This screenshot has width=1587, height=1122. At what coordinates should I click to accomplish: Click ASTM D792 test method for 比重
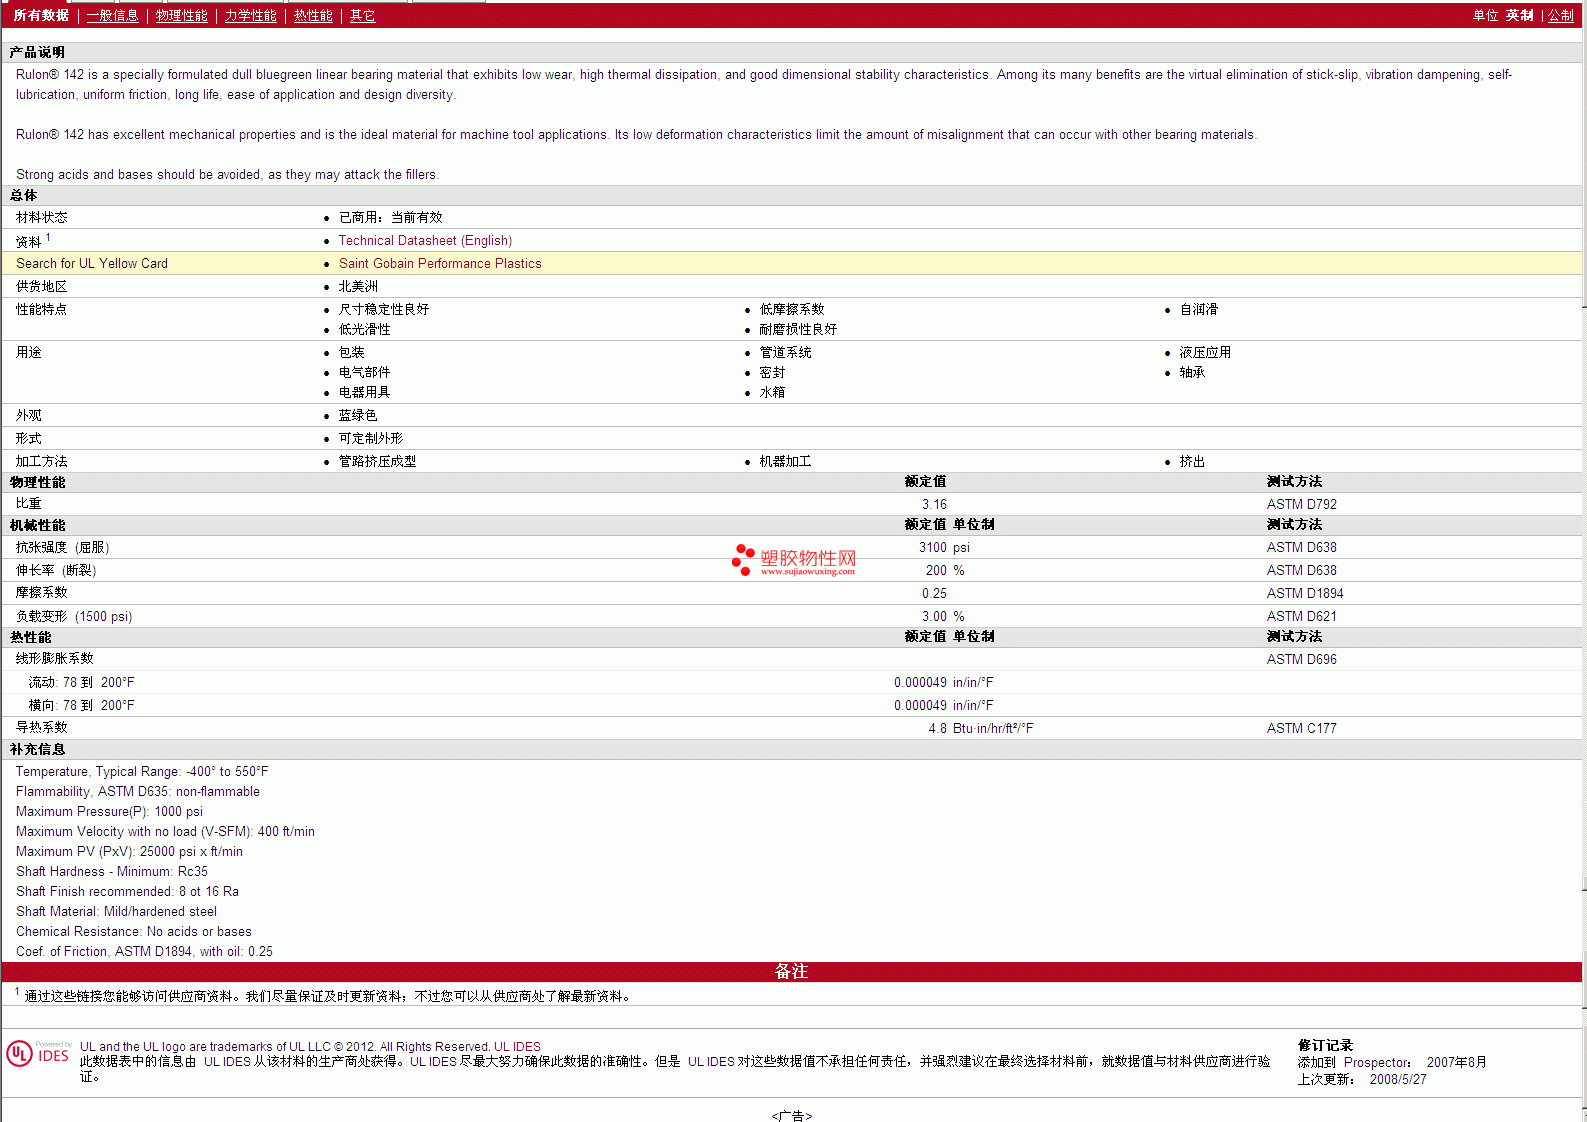(1301, 505)
